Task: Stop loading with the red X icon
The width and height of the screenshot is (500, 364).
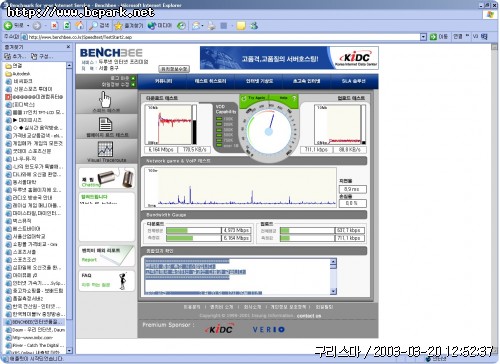Action: (x=55, y=26)
